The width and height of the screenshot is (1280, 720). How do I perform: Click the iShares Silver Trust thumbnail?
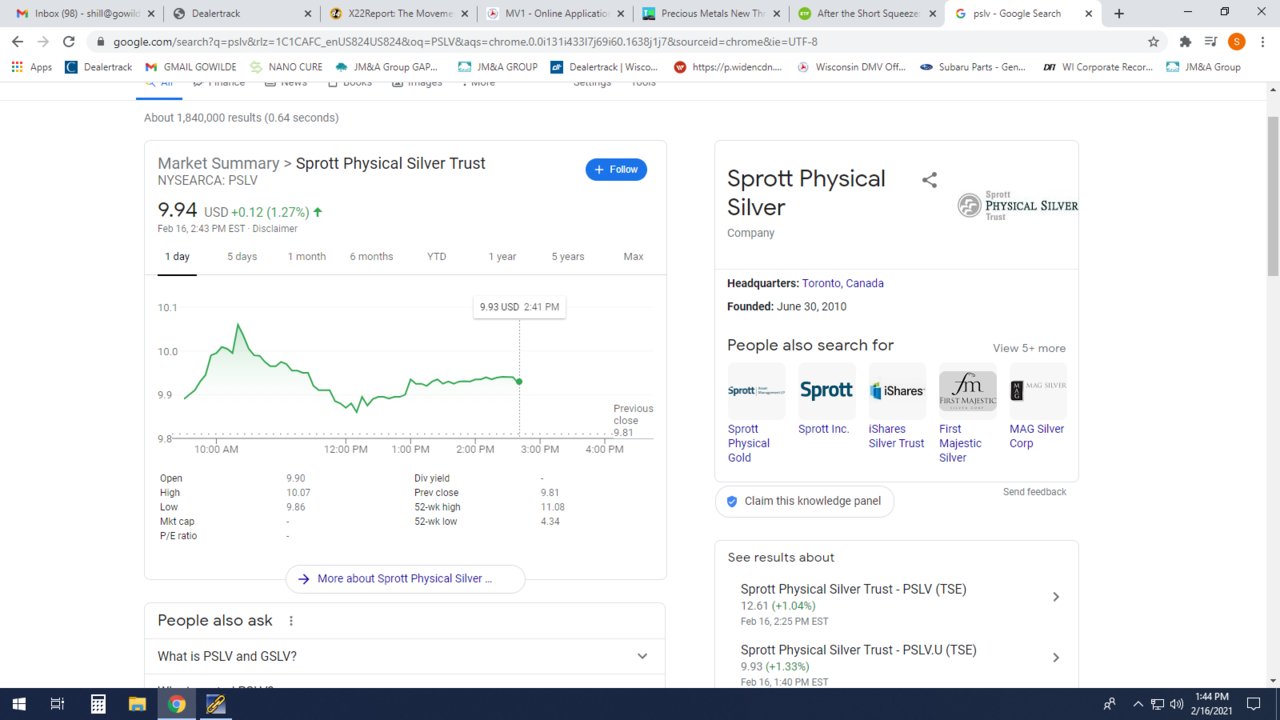(896, 391)
